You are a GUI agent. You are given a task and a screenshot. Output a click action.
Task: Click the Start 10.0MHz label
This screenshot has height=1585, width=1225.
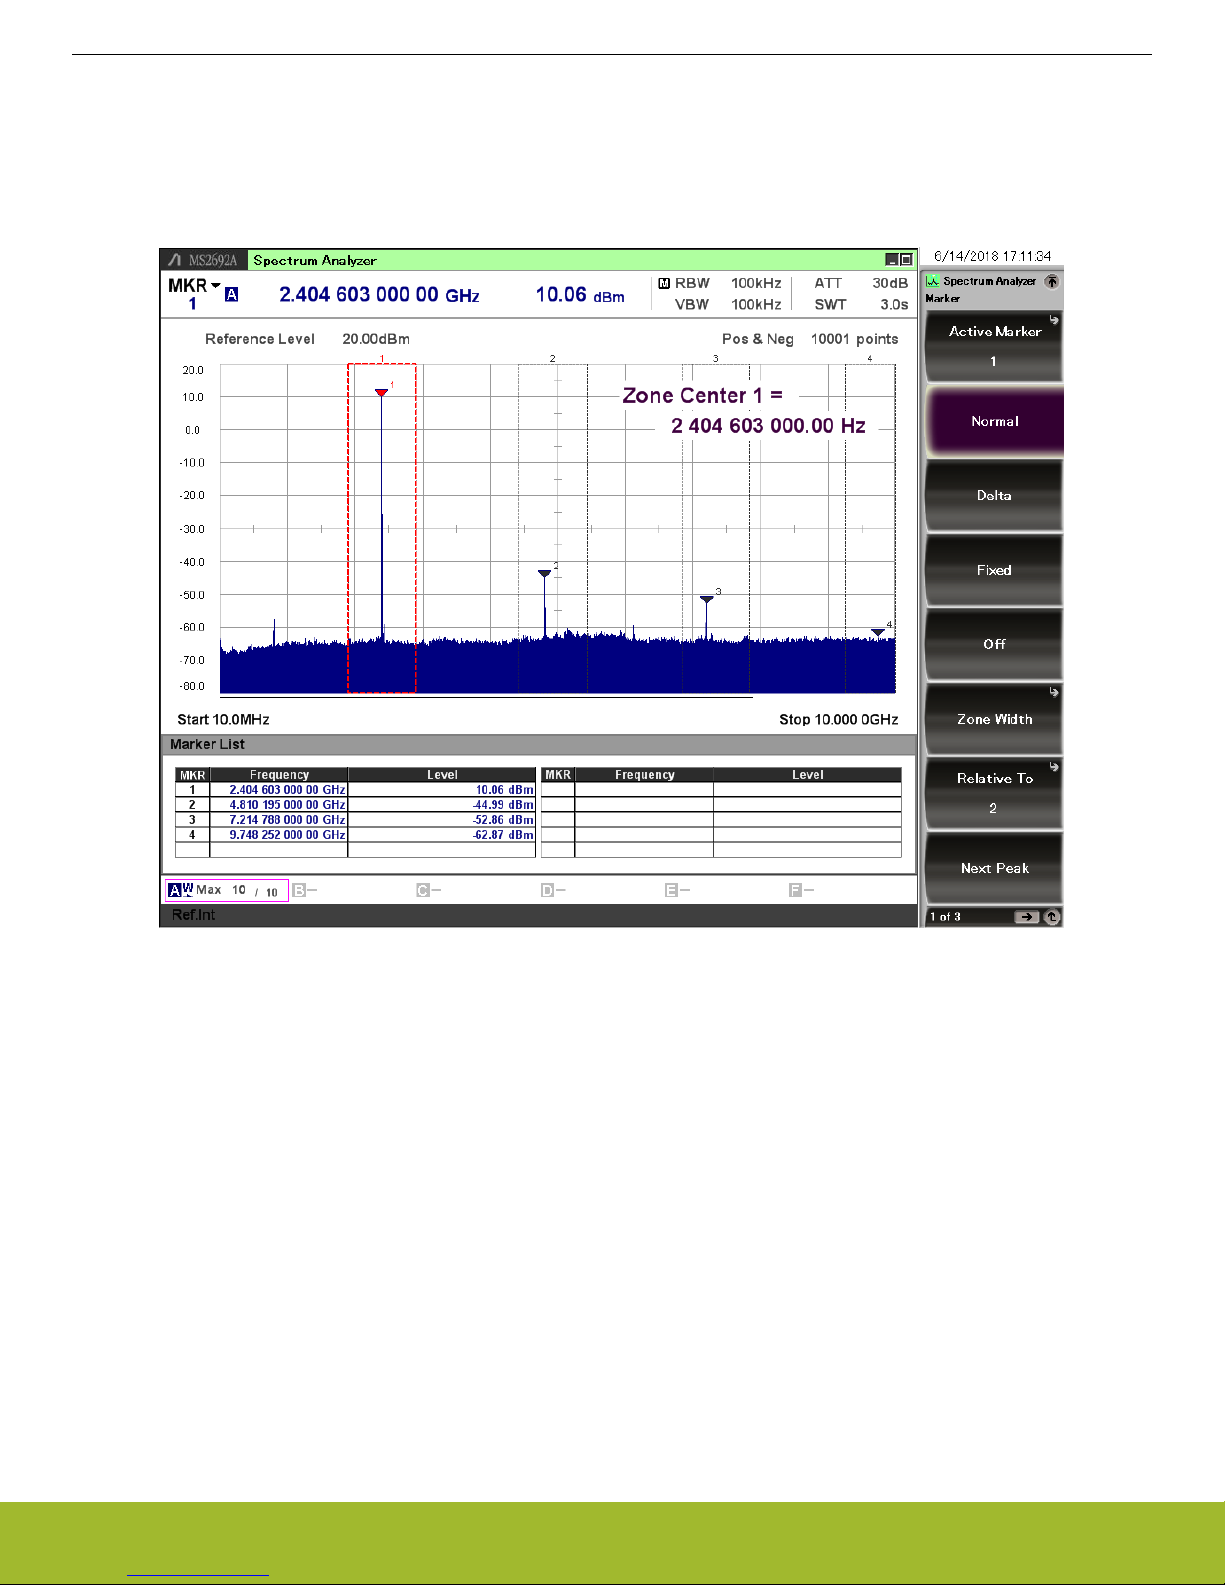(223, 719)
